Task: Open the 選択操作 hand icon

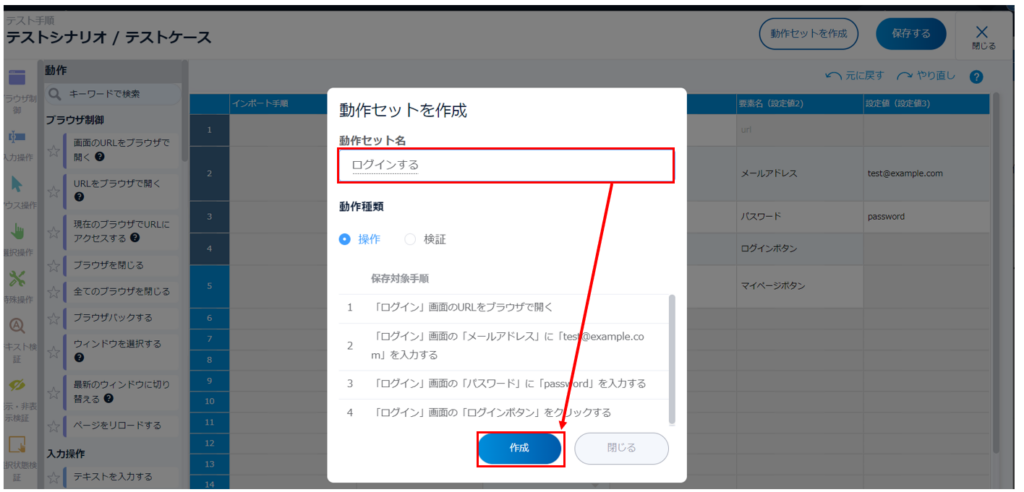Action: pyautogui.click(x=16, y=232)
